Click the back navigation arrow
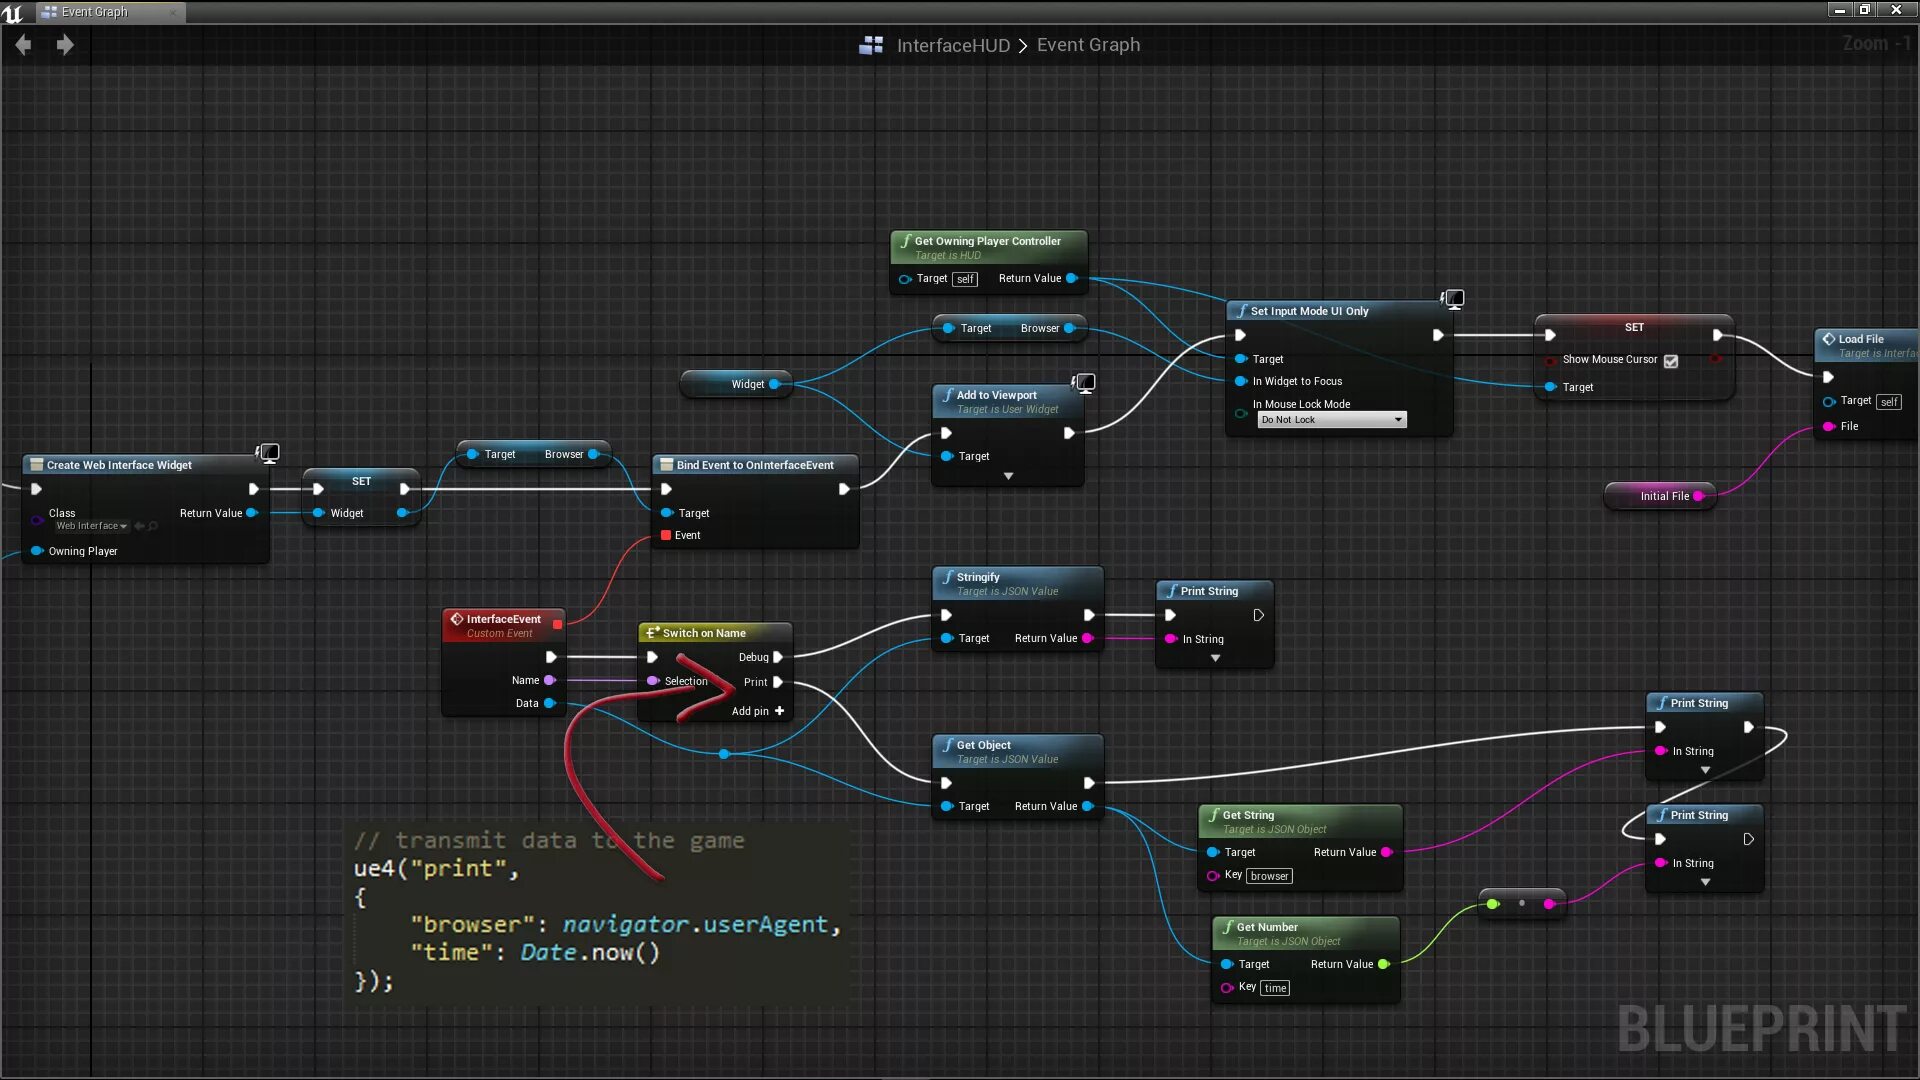Screen dimensions: 1920x1080 (x=23, y=45)
